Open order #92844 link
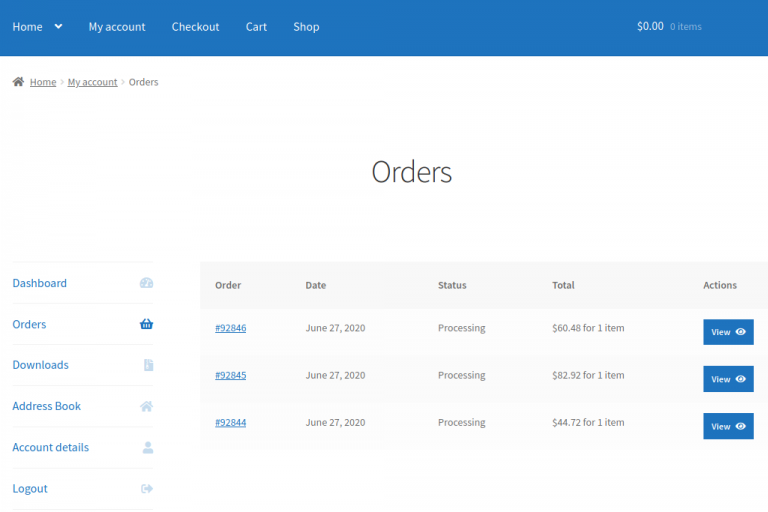Viewport: 768px width, 512px height. (231, 422)
